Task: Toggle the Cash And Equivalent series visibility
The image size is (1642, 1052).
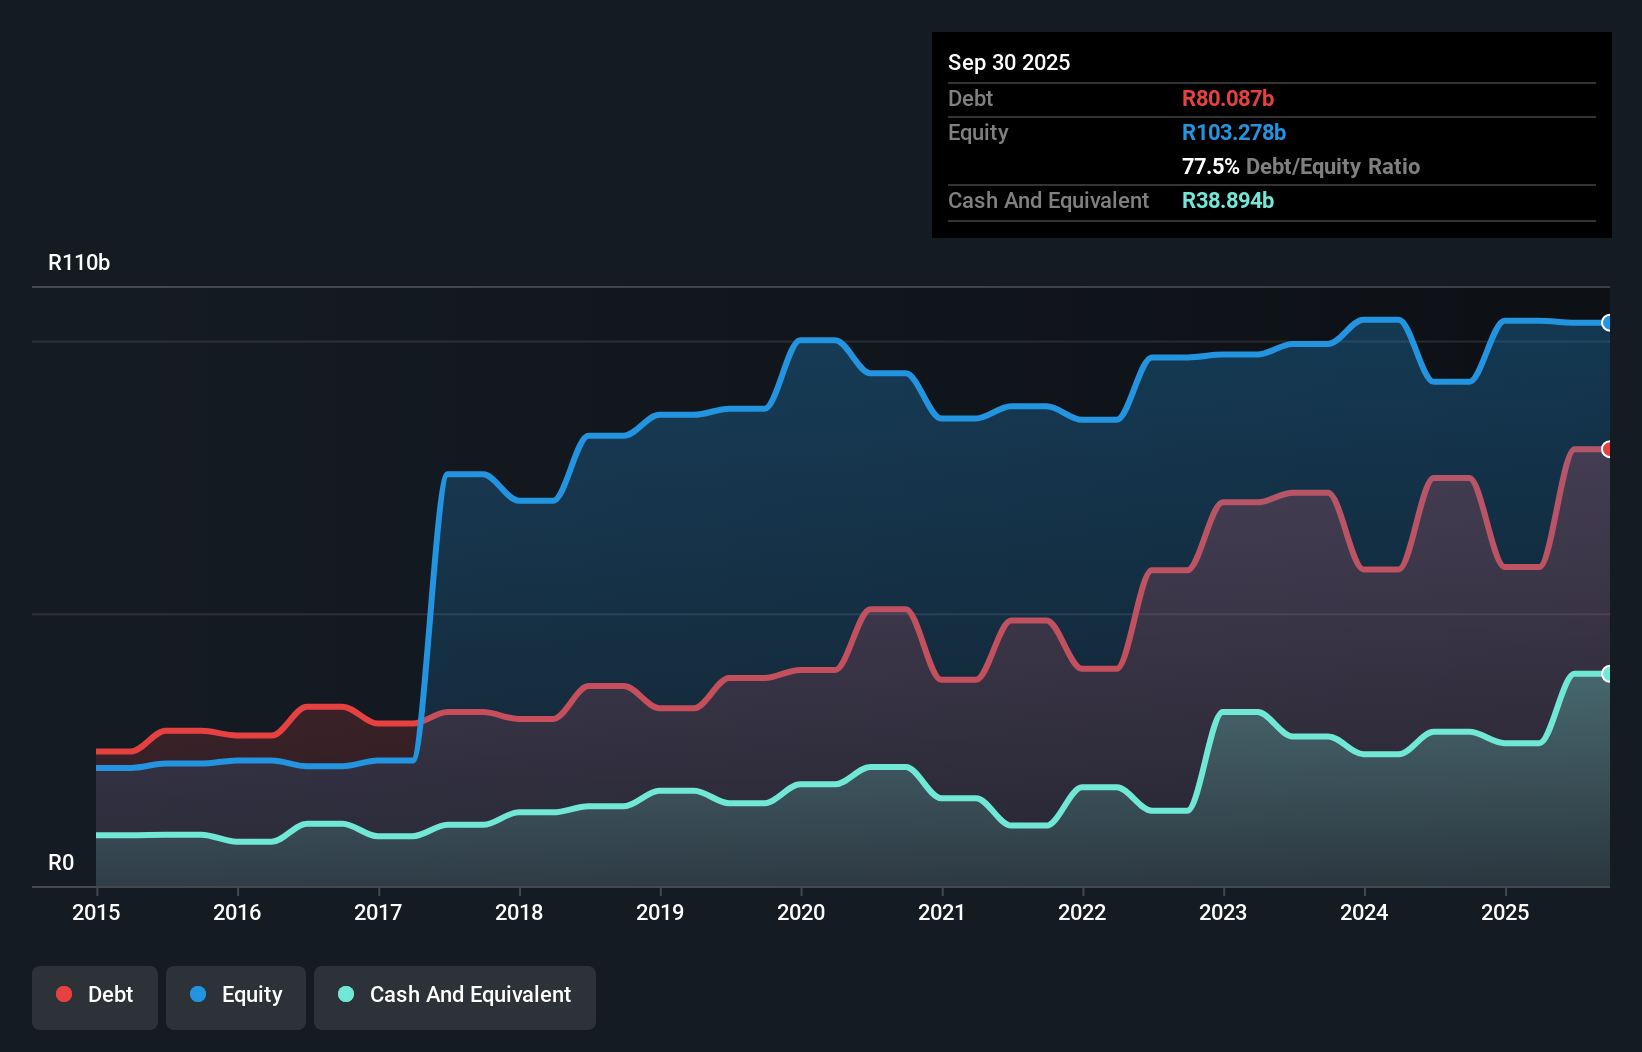Action: [455, 996]
